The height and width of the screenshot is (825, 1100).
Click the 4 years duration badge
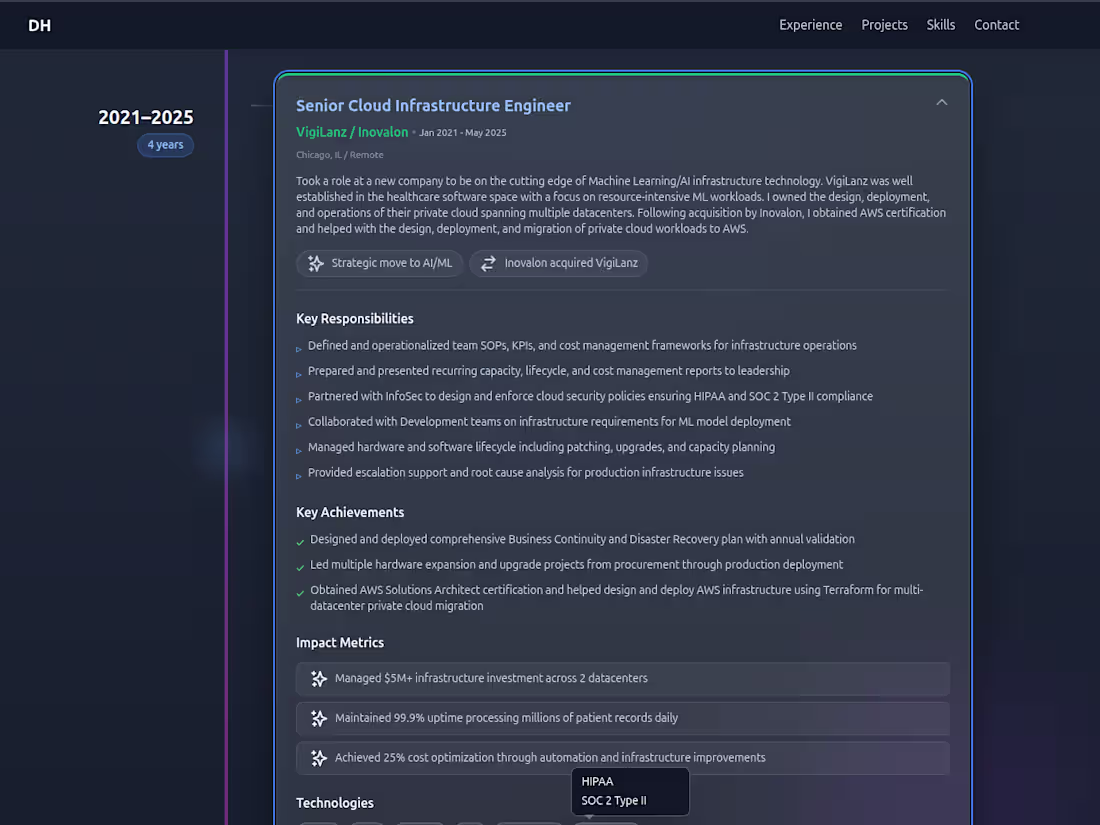(165, 145)
